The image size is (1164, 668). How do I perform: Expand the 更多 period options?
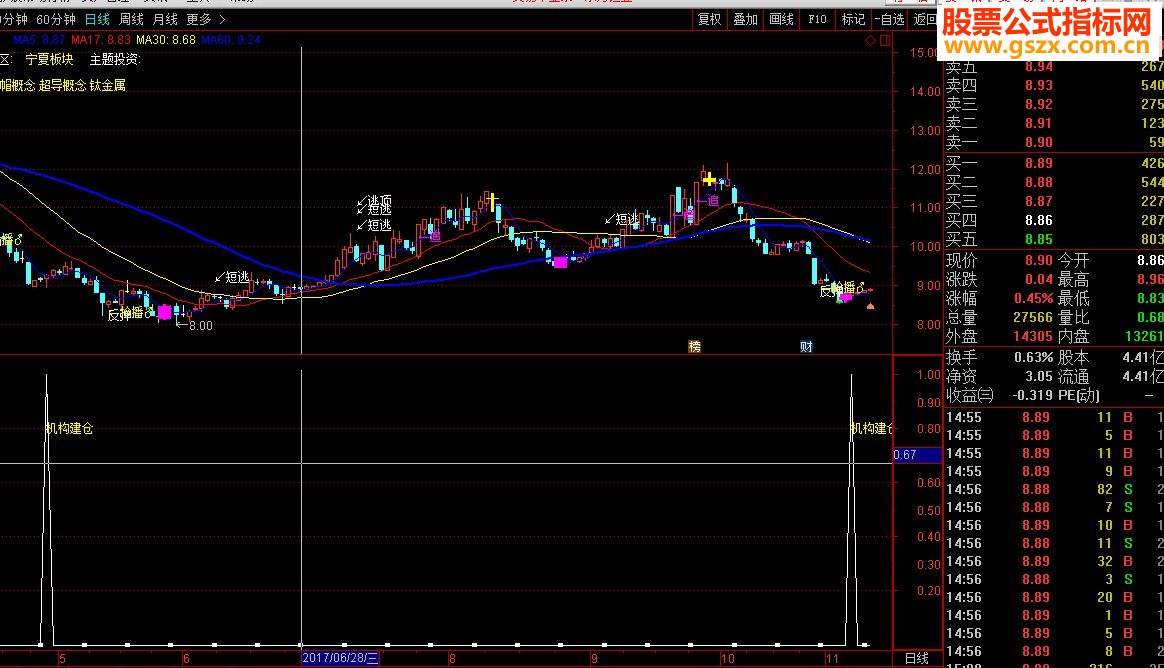(198, 19)
